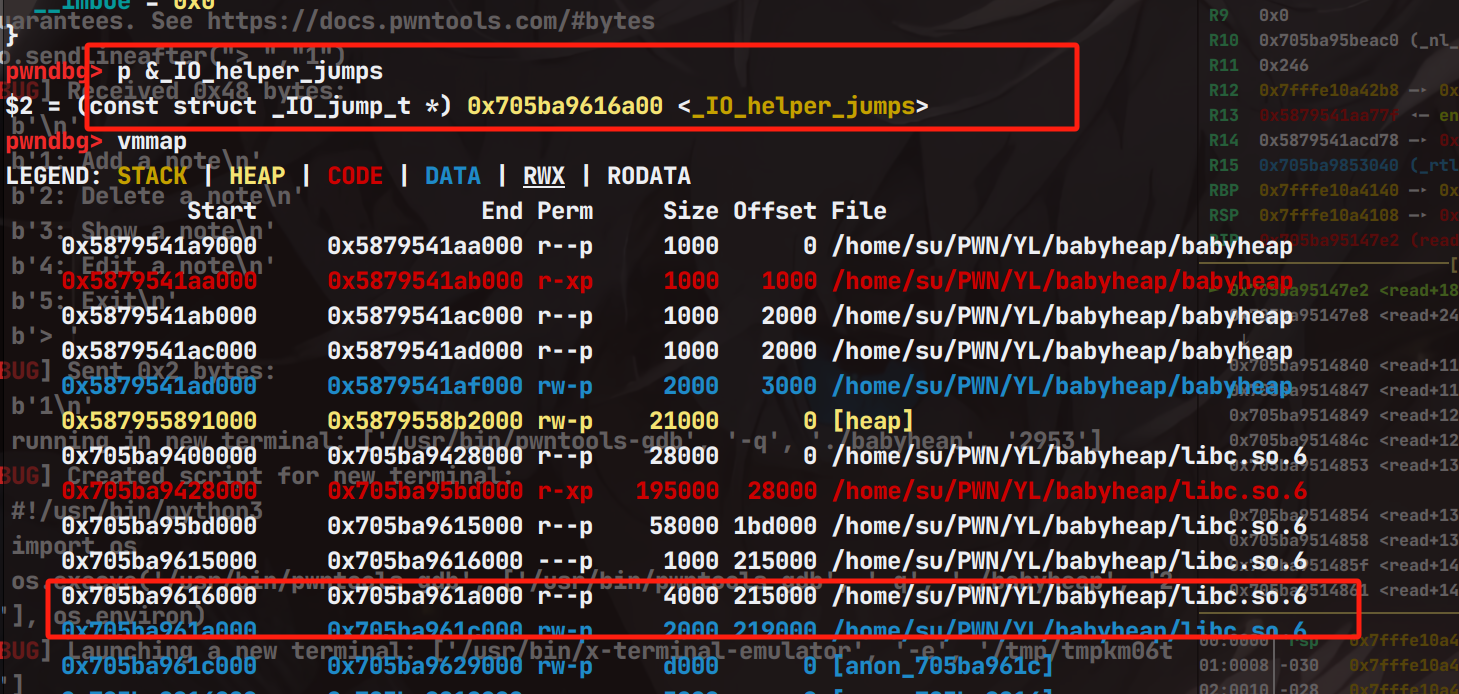This screenshot has width=1459, height=694.
Task: Click the Offset column header
Action: click(775, 211)
